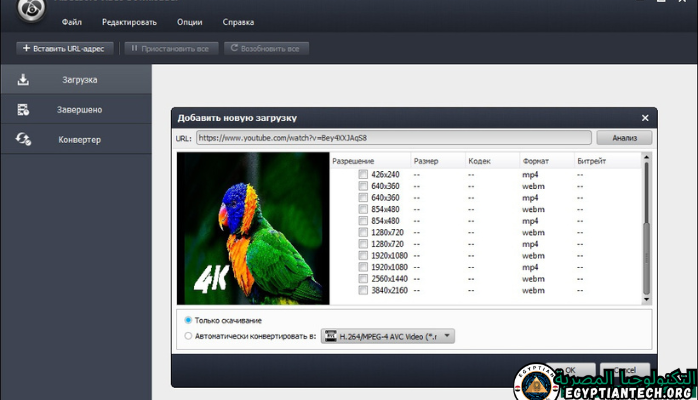
Task: Click into the URL field
Action: (x=394, y=138)
